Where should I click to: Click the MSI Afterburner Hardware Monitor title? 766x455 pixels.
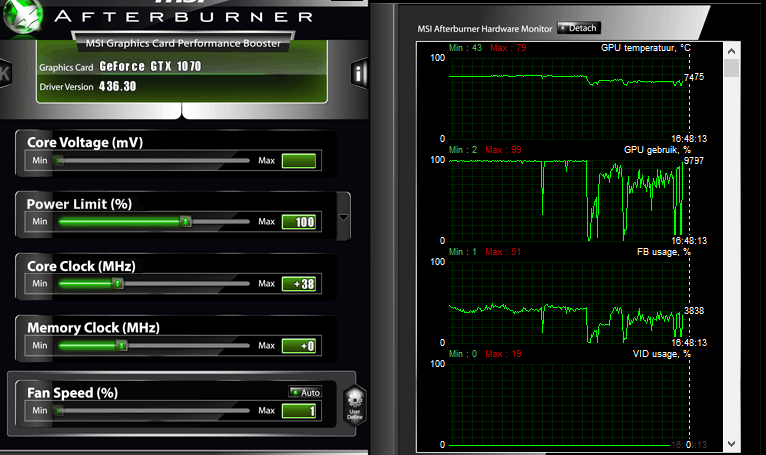(x=485, y=29)
